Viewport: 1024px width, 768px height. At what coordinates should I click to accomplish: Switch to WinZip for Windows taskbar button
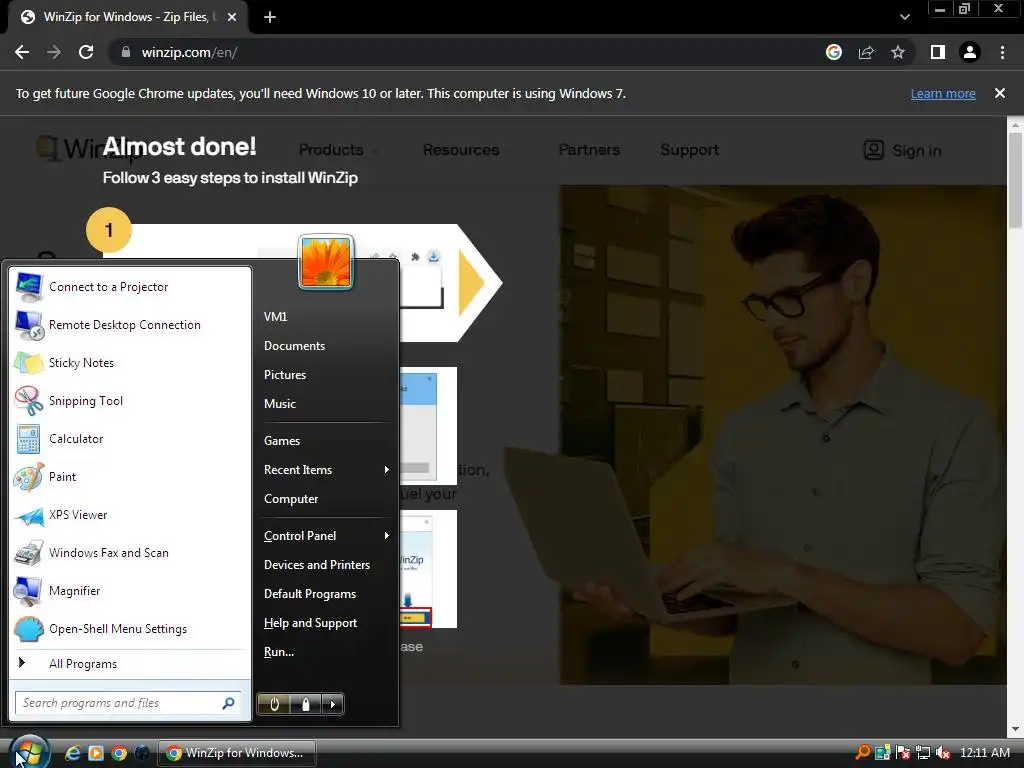(237, 753)
